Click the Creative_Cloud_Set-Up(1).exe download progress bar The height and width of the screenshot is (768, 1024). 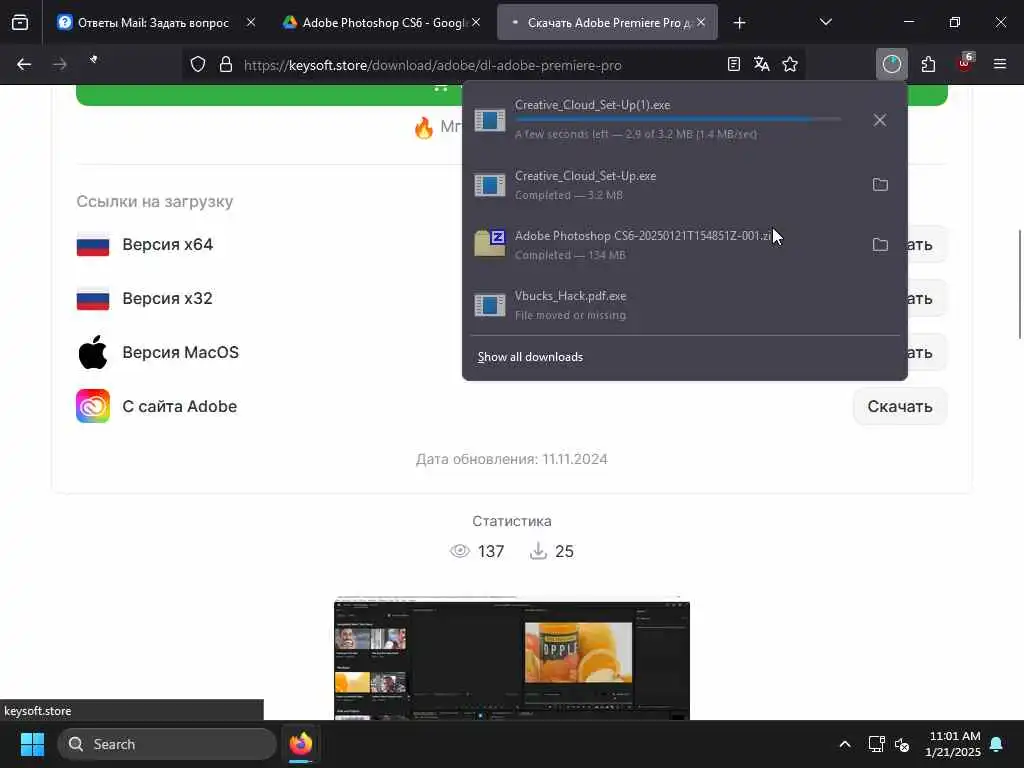[677, 120]
